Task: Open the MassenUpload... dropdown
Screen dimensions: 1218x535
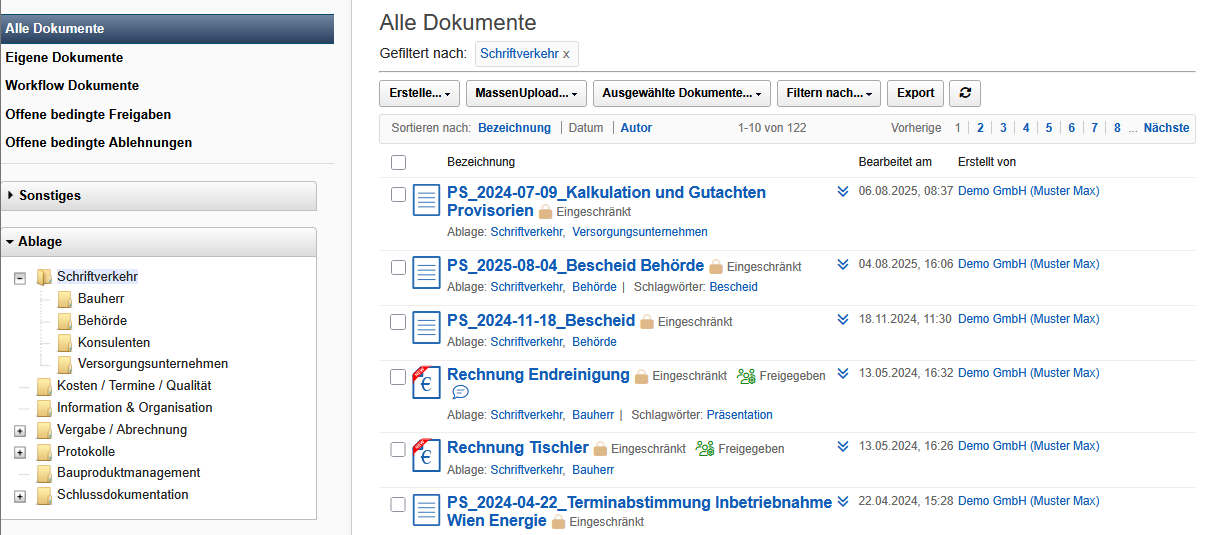Action: coord(526,93)
